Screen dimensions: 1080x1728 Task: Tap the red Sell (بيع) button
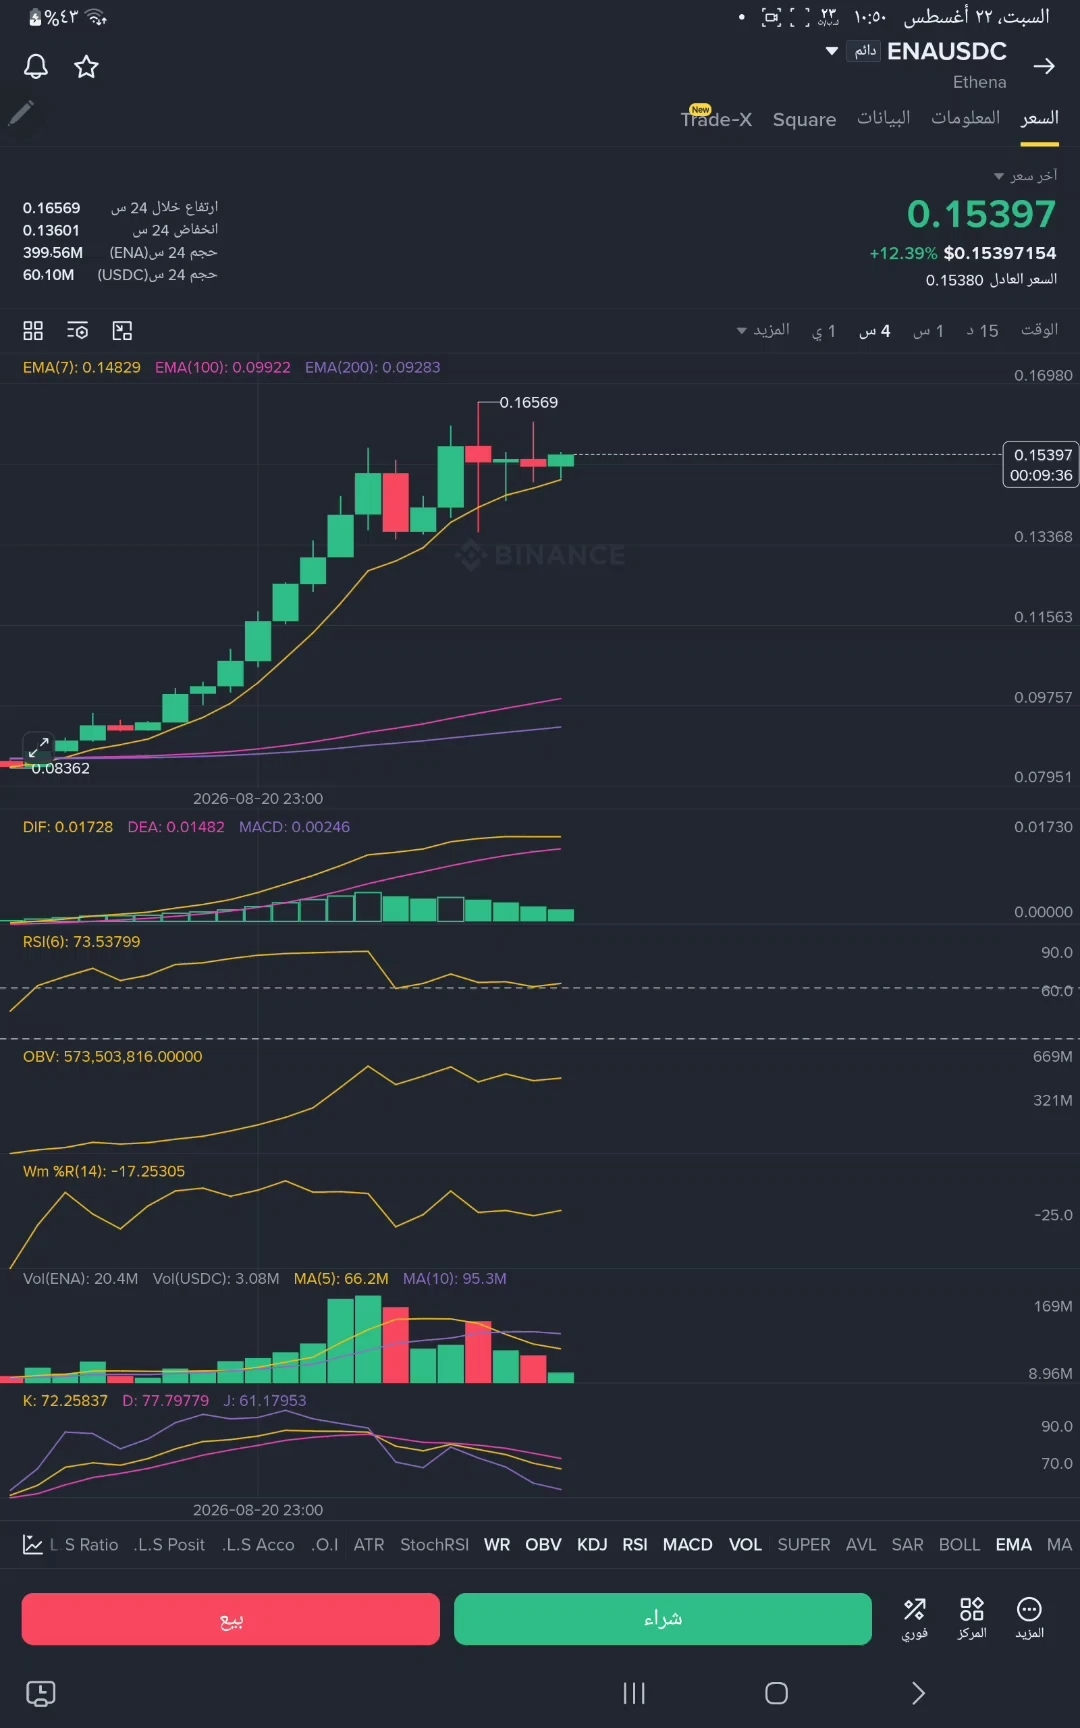[231, 1619]
